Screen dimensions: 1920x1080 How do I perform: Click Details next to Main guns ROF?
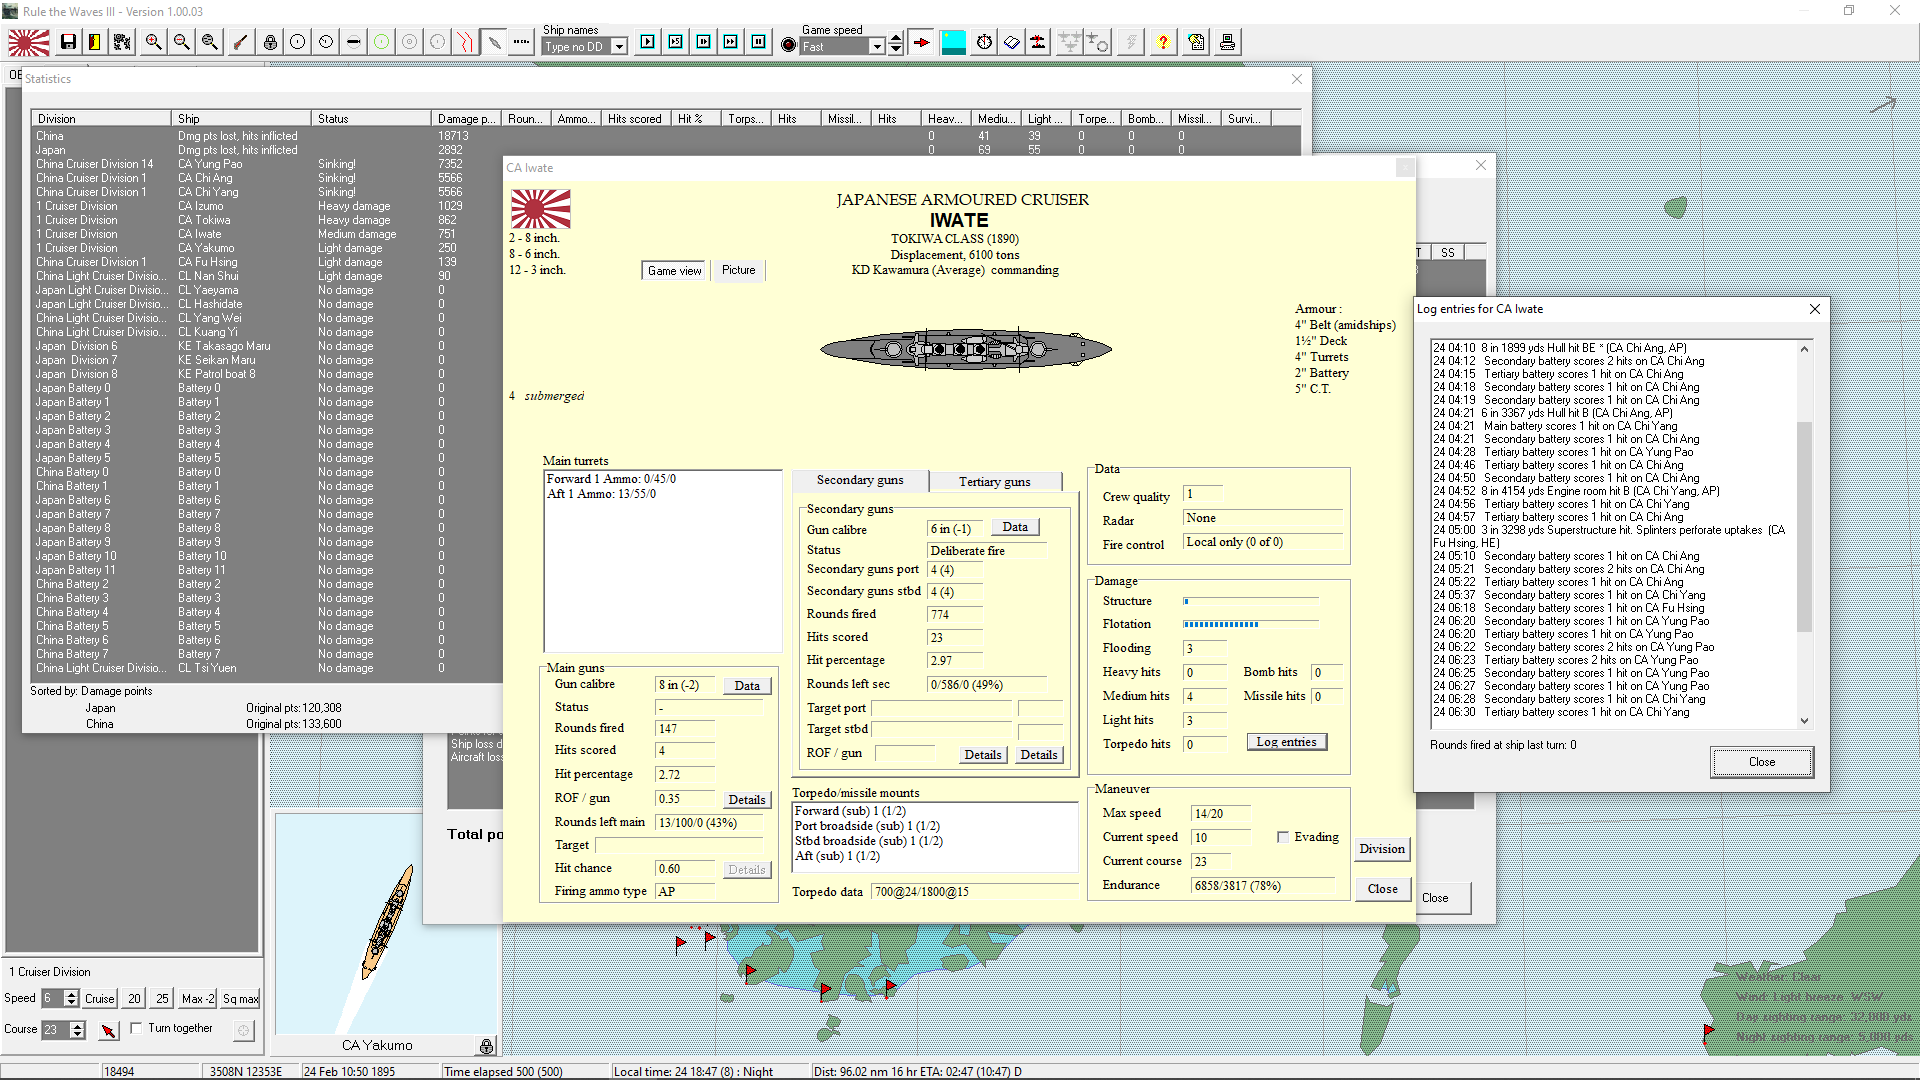coord(747,800)
